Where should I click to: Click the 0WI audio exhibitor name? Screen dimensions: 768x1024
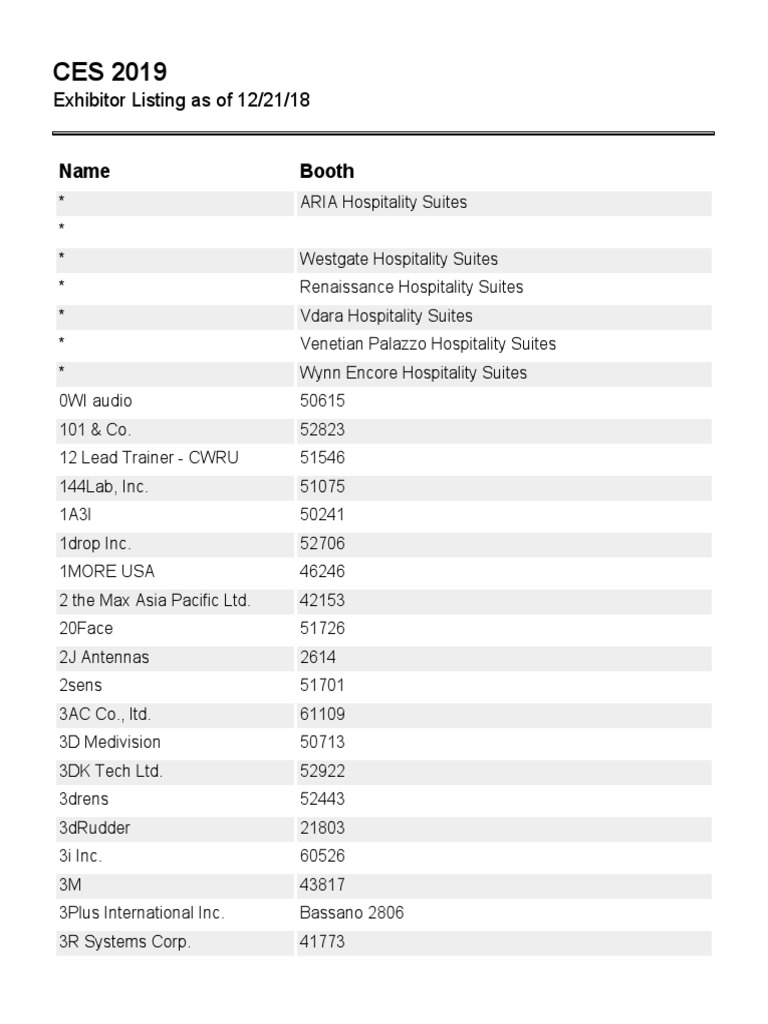95,401
